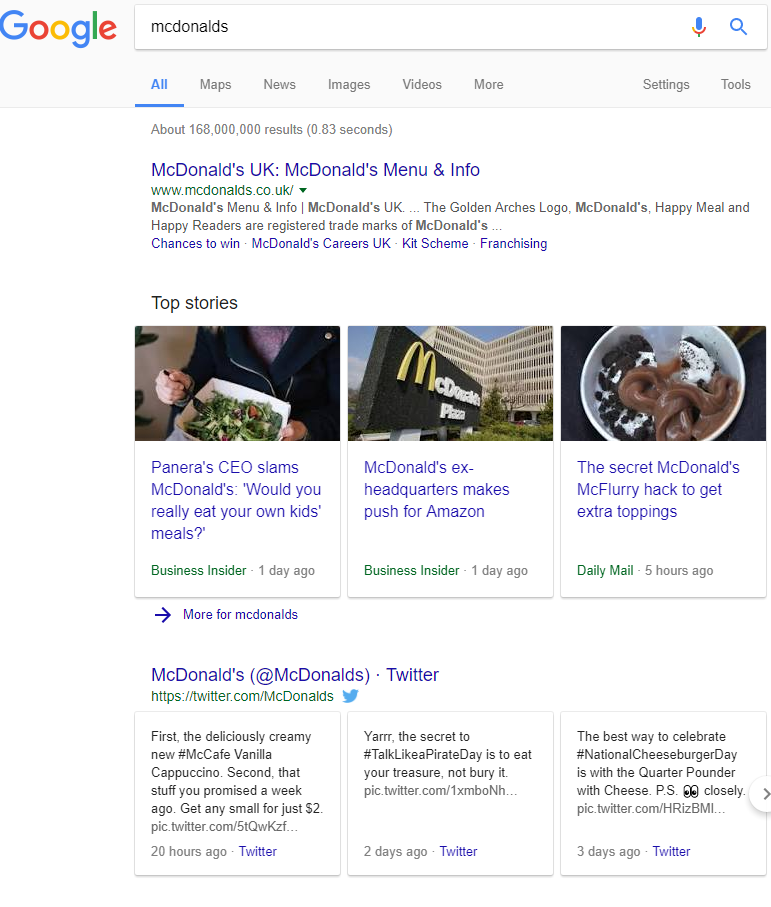Open McDonald's UK: Menu & Info result
771x907 pixels.
(x=315, y=169)
